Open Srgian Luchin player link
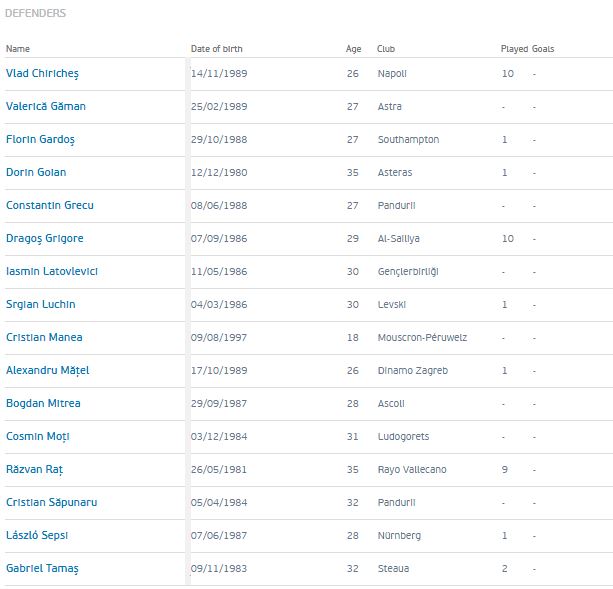This screenshot has height=589, width=613. point(41,304)
